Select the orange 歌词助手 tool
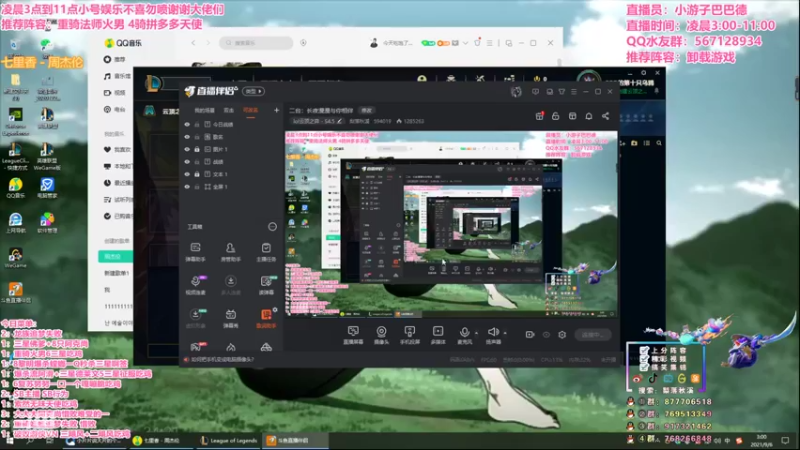This screenshot has height=450, width=800. click(266, 318)
